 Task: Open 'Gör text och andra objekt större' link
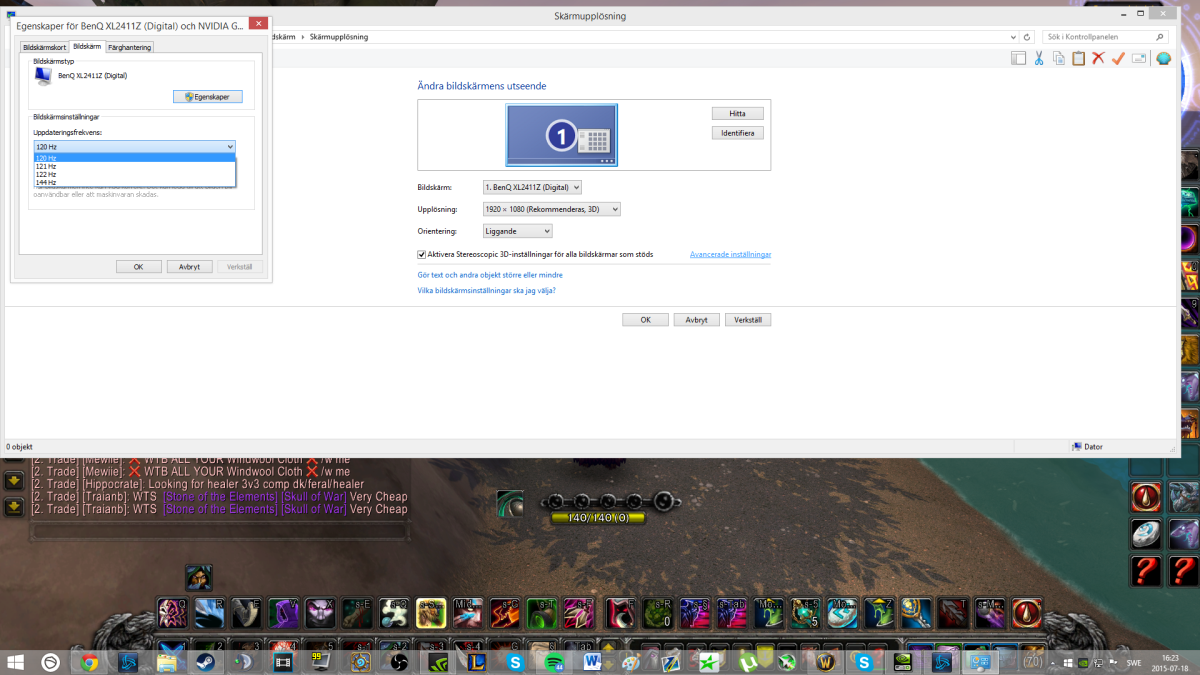click(490, 274)
